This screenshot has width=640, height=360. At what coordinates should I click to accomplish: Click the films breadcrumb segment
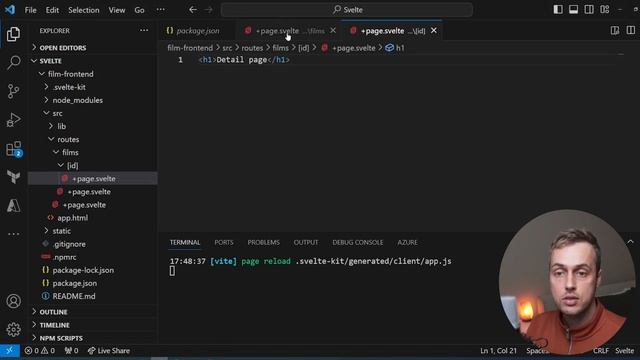pos(280,48)
